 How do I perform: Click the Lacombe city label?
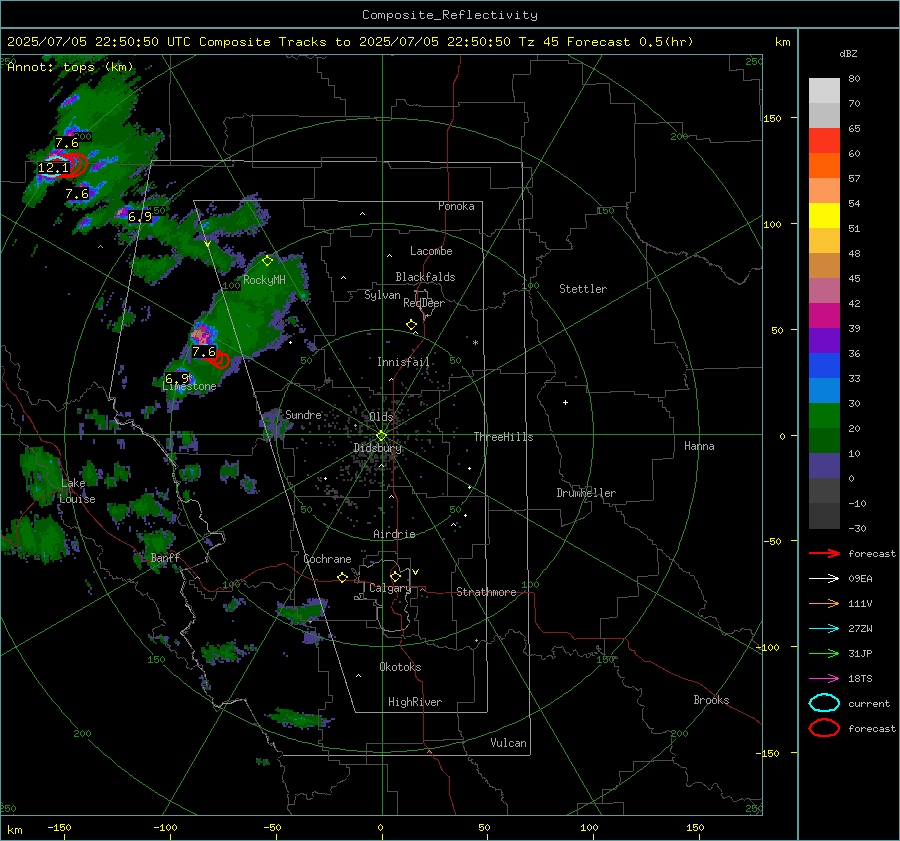[x=431, y=251]
